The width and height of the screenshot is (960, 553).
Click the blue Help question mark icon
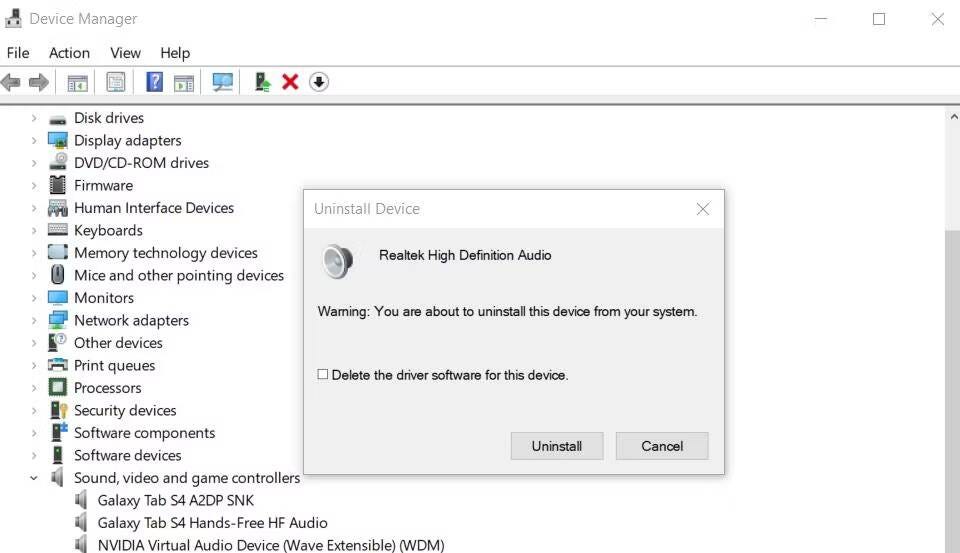(x=154, y=82)
